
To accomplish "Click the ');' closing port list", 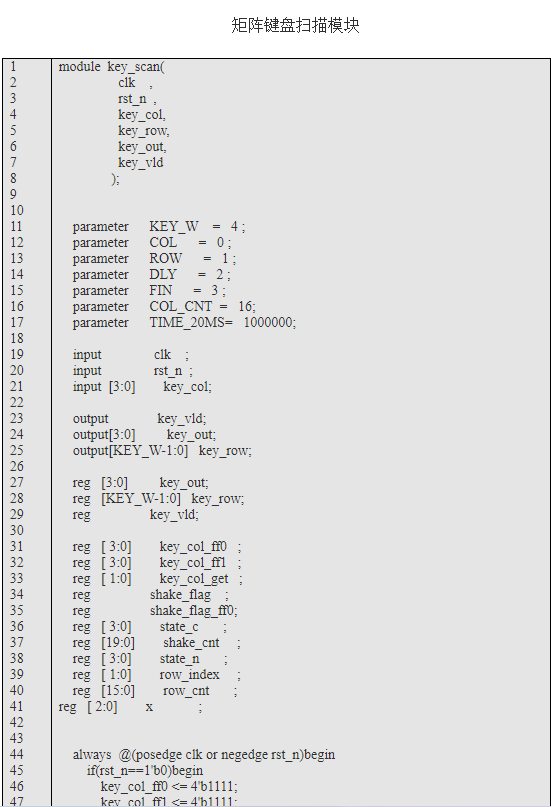I will pos(115,179).
